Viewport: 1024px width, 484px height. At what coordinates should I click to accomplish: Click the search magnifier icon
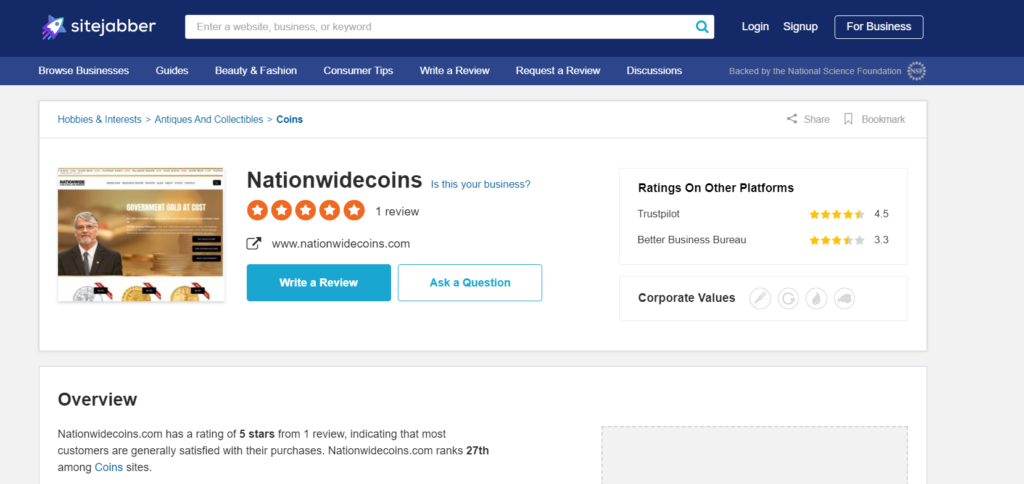(x=702, y=27)
